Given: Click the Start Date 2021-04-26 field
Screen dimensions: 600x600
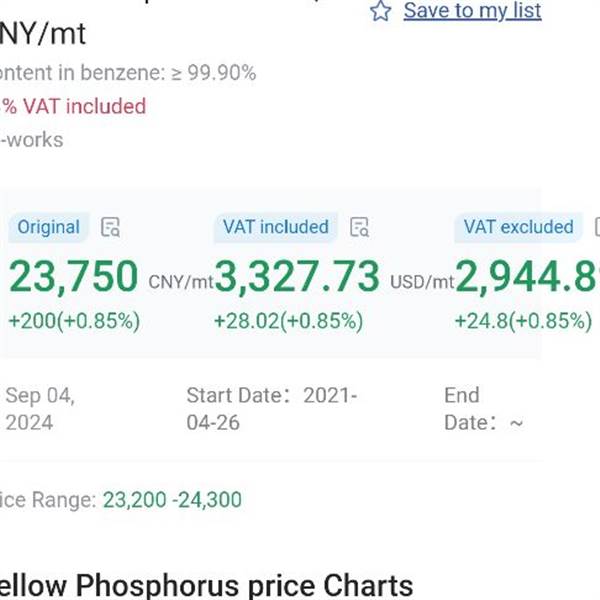Looking at the screenshot, I should (271, 408).
